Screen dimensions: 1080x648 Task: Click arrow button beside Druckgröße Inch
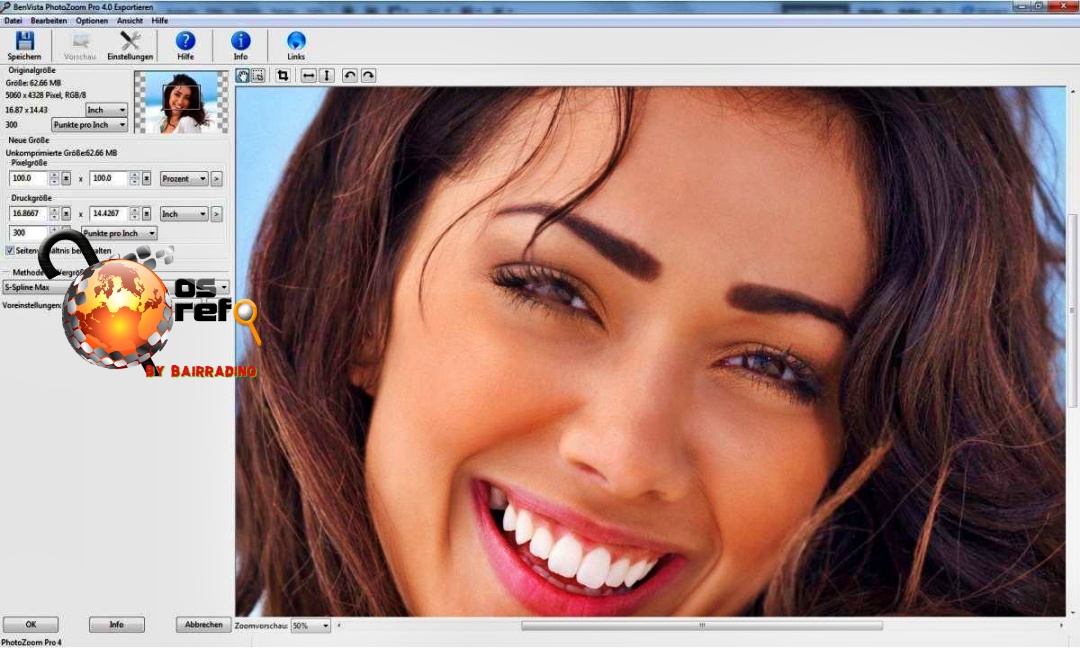216,214
